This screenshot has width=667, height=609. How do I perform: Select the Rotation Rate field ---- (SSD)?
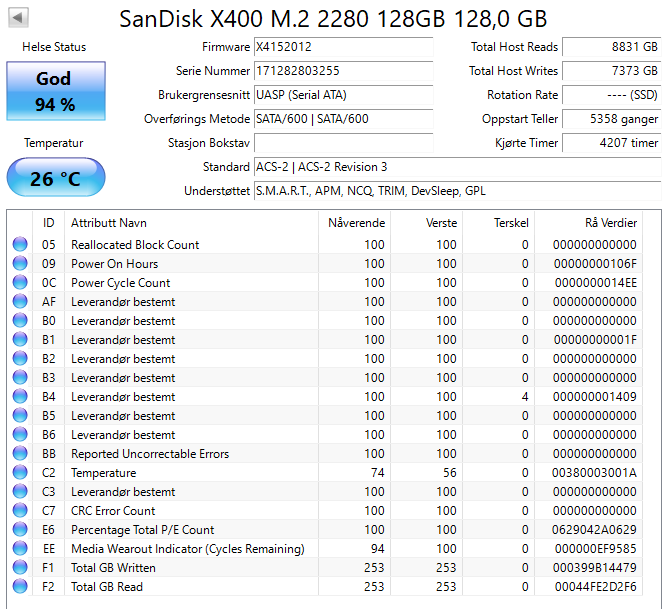(611, 95)
